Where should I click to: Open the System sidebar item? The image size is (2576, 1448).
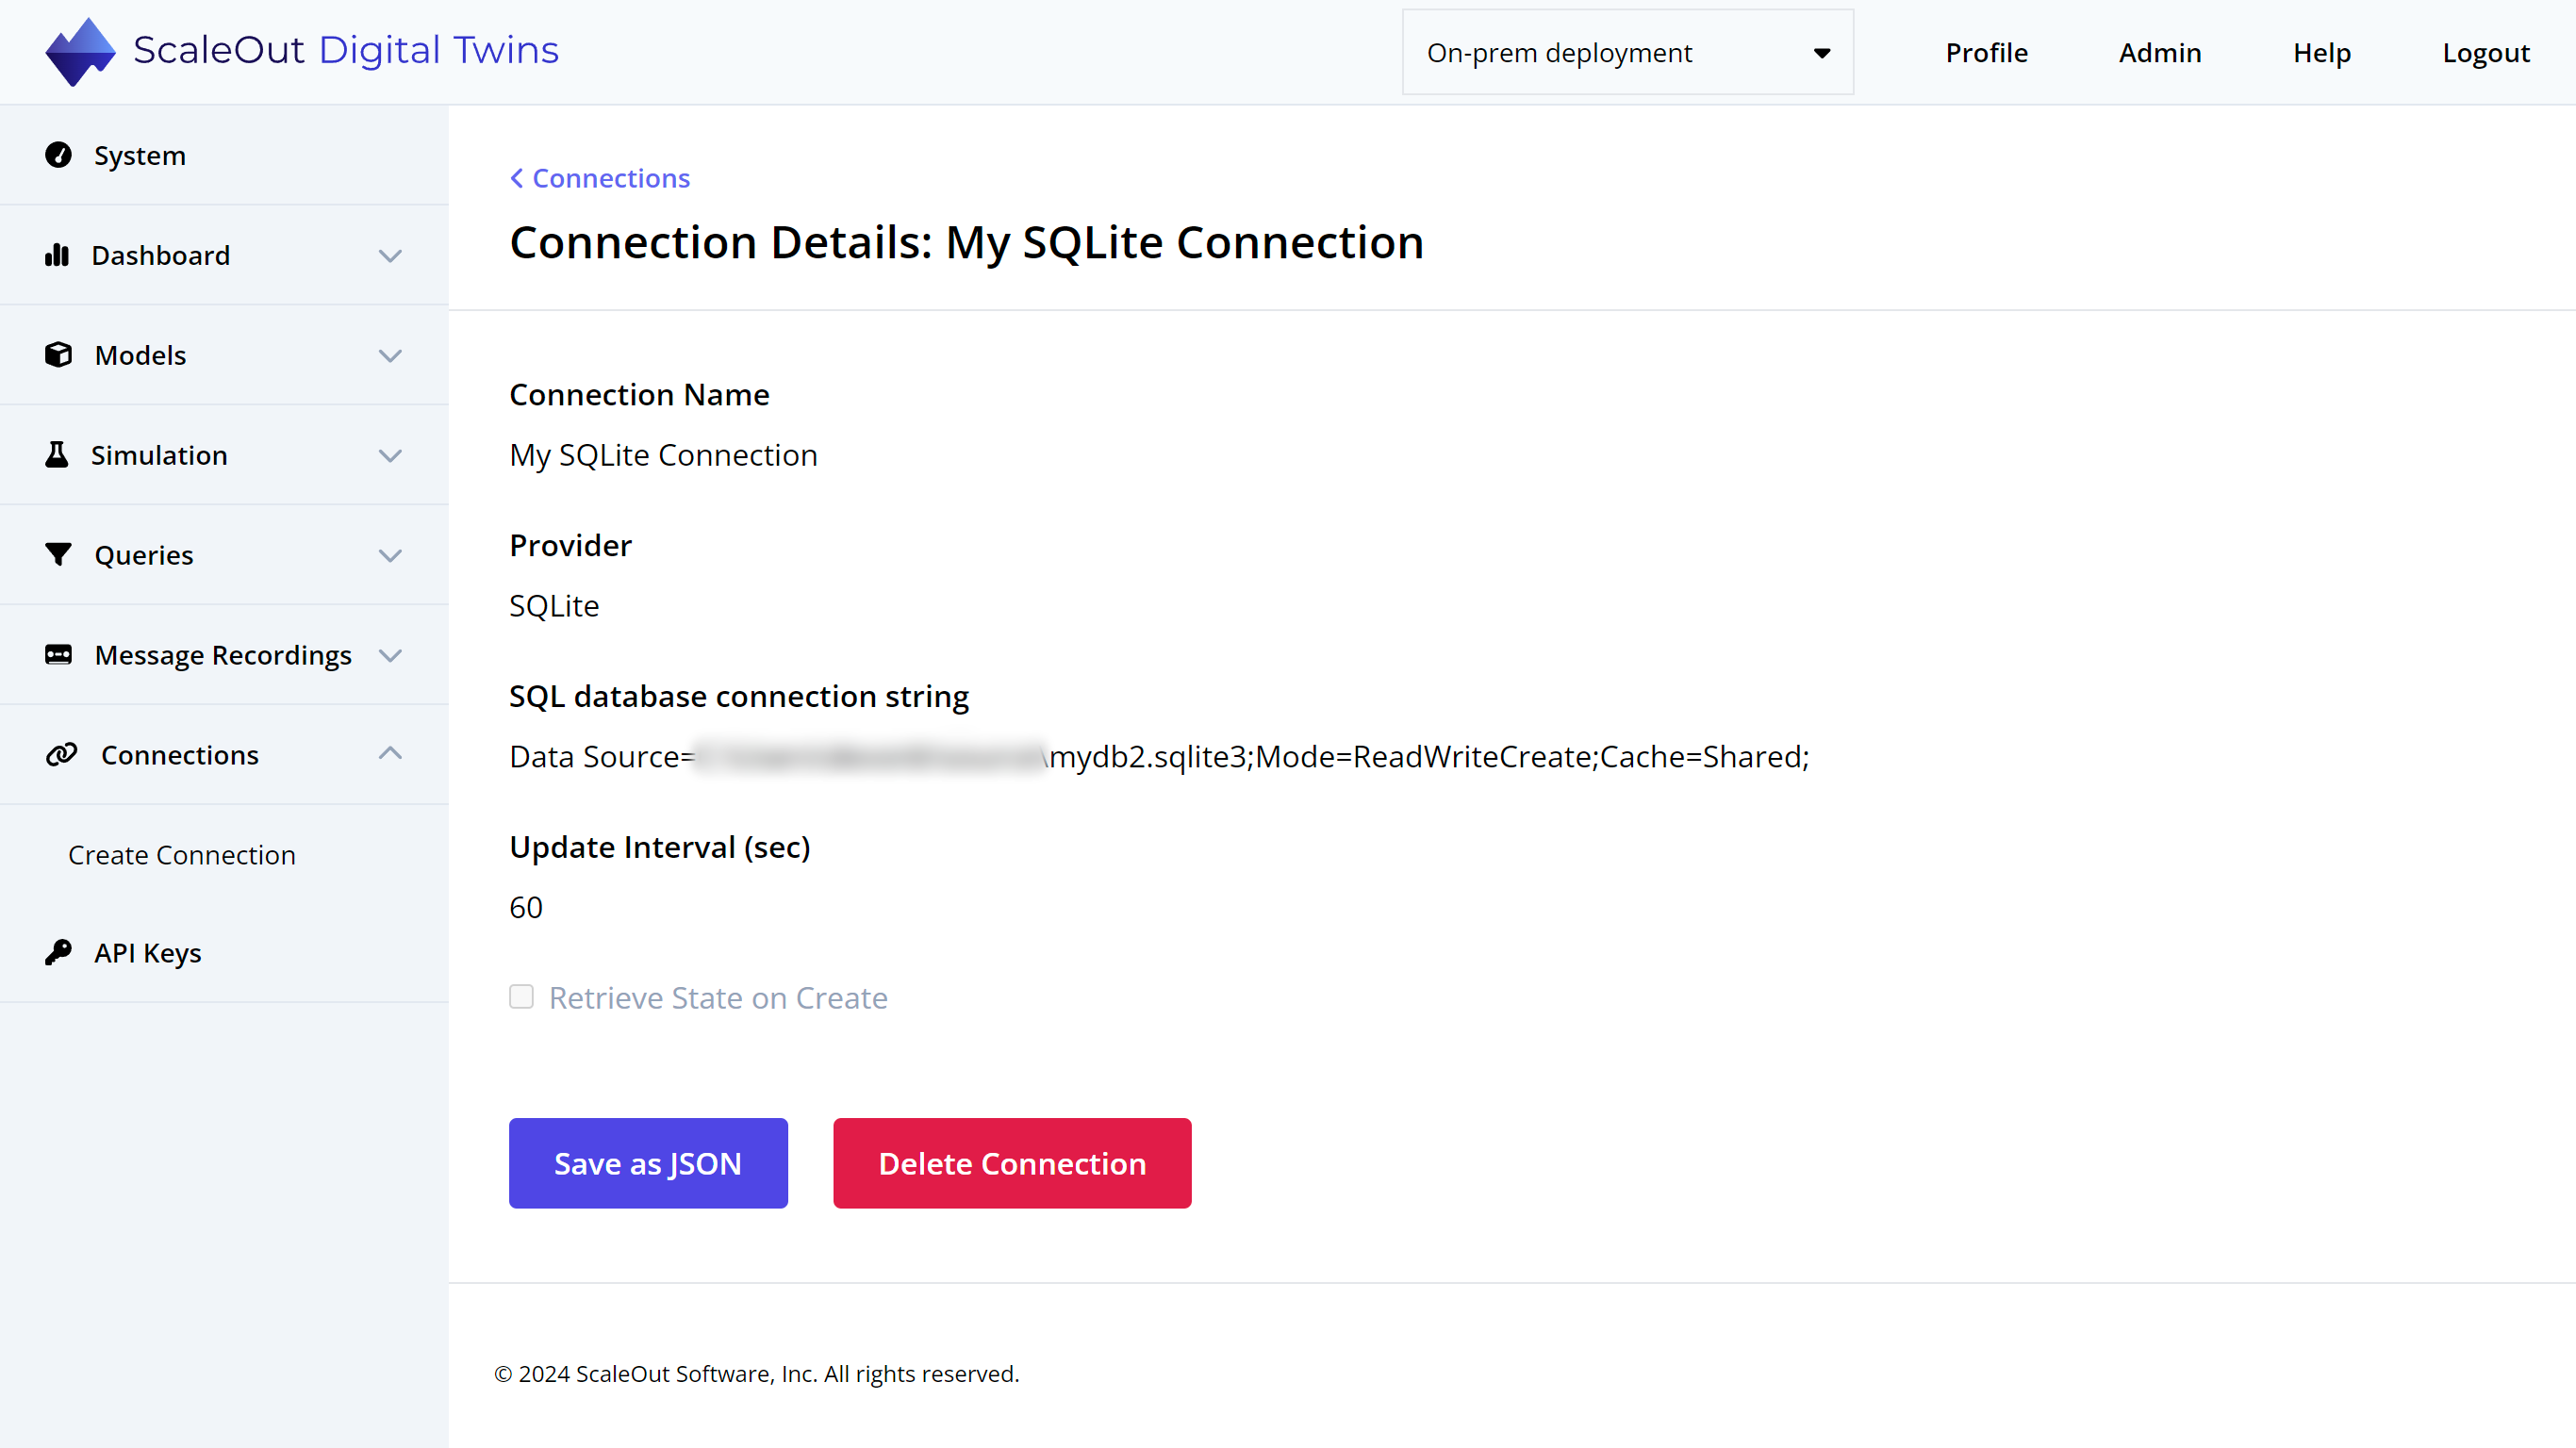click(x=224, y=155)
